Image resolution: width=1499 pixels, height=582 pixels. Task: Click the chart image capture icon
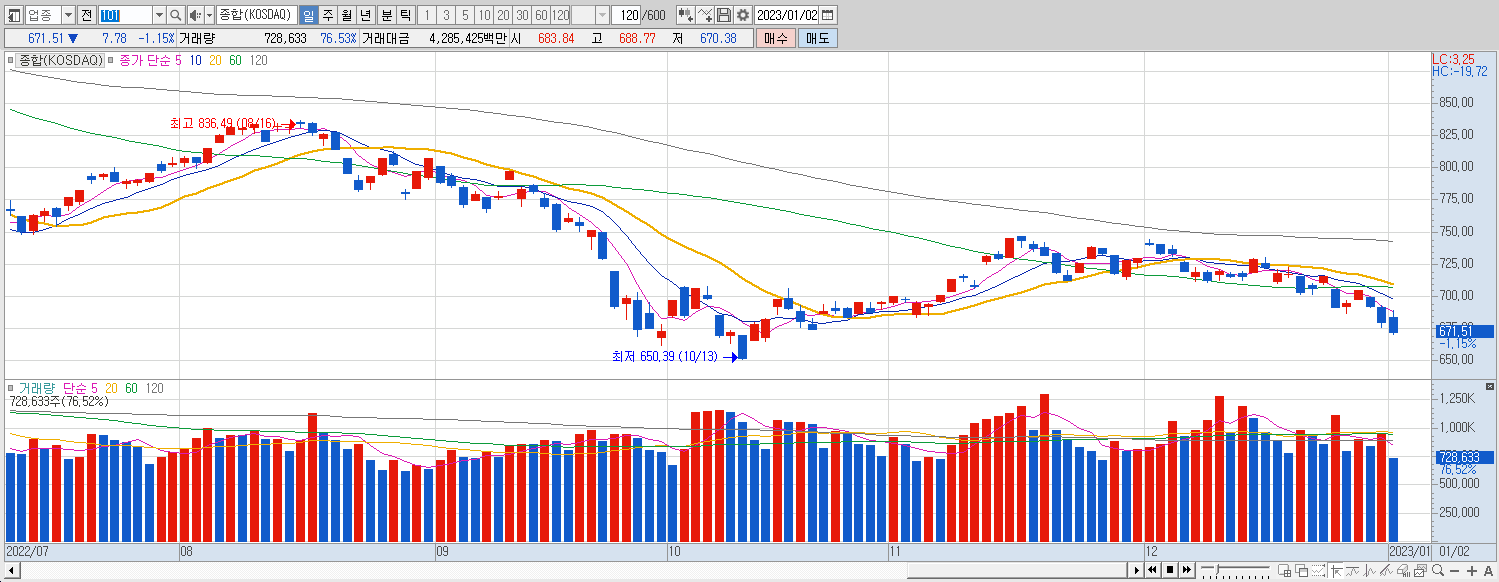[1420, 570]
